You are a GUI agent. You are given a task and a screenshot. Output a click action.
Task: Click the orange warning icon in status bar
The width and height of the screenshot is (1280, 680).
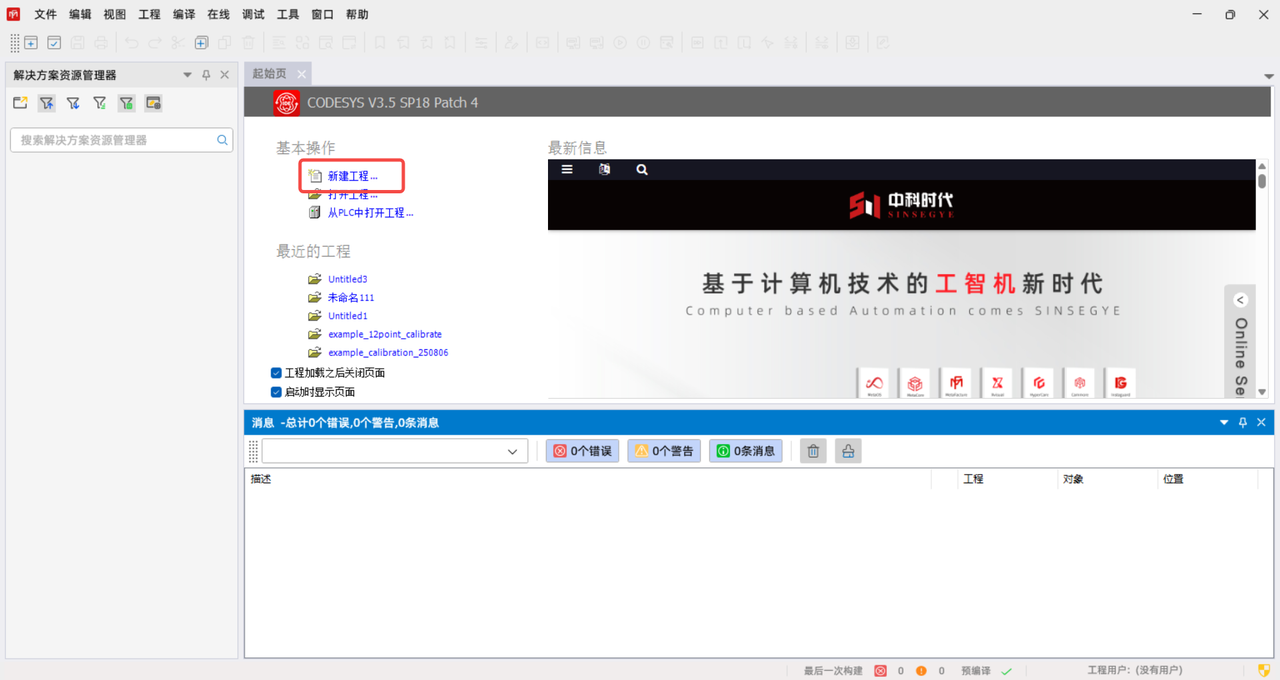[921, 671]
